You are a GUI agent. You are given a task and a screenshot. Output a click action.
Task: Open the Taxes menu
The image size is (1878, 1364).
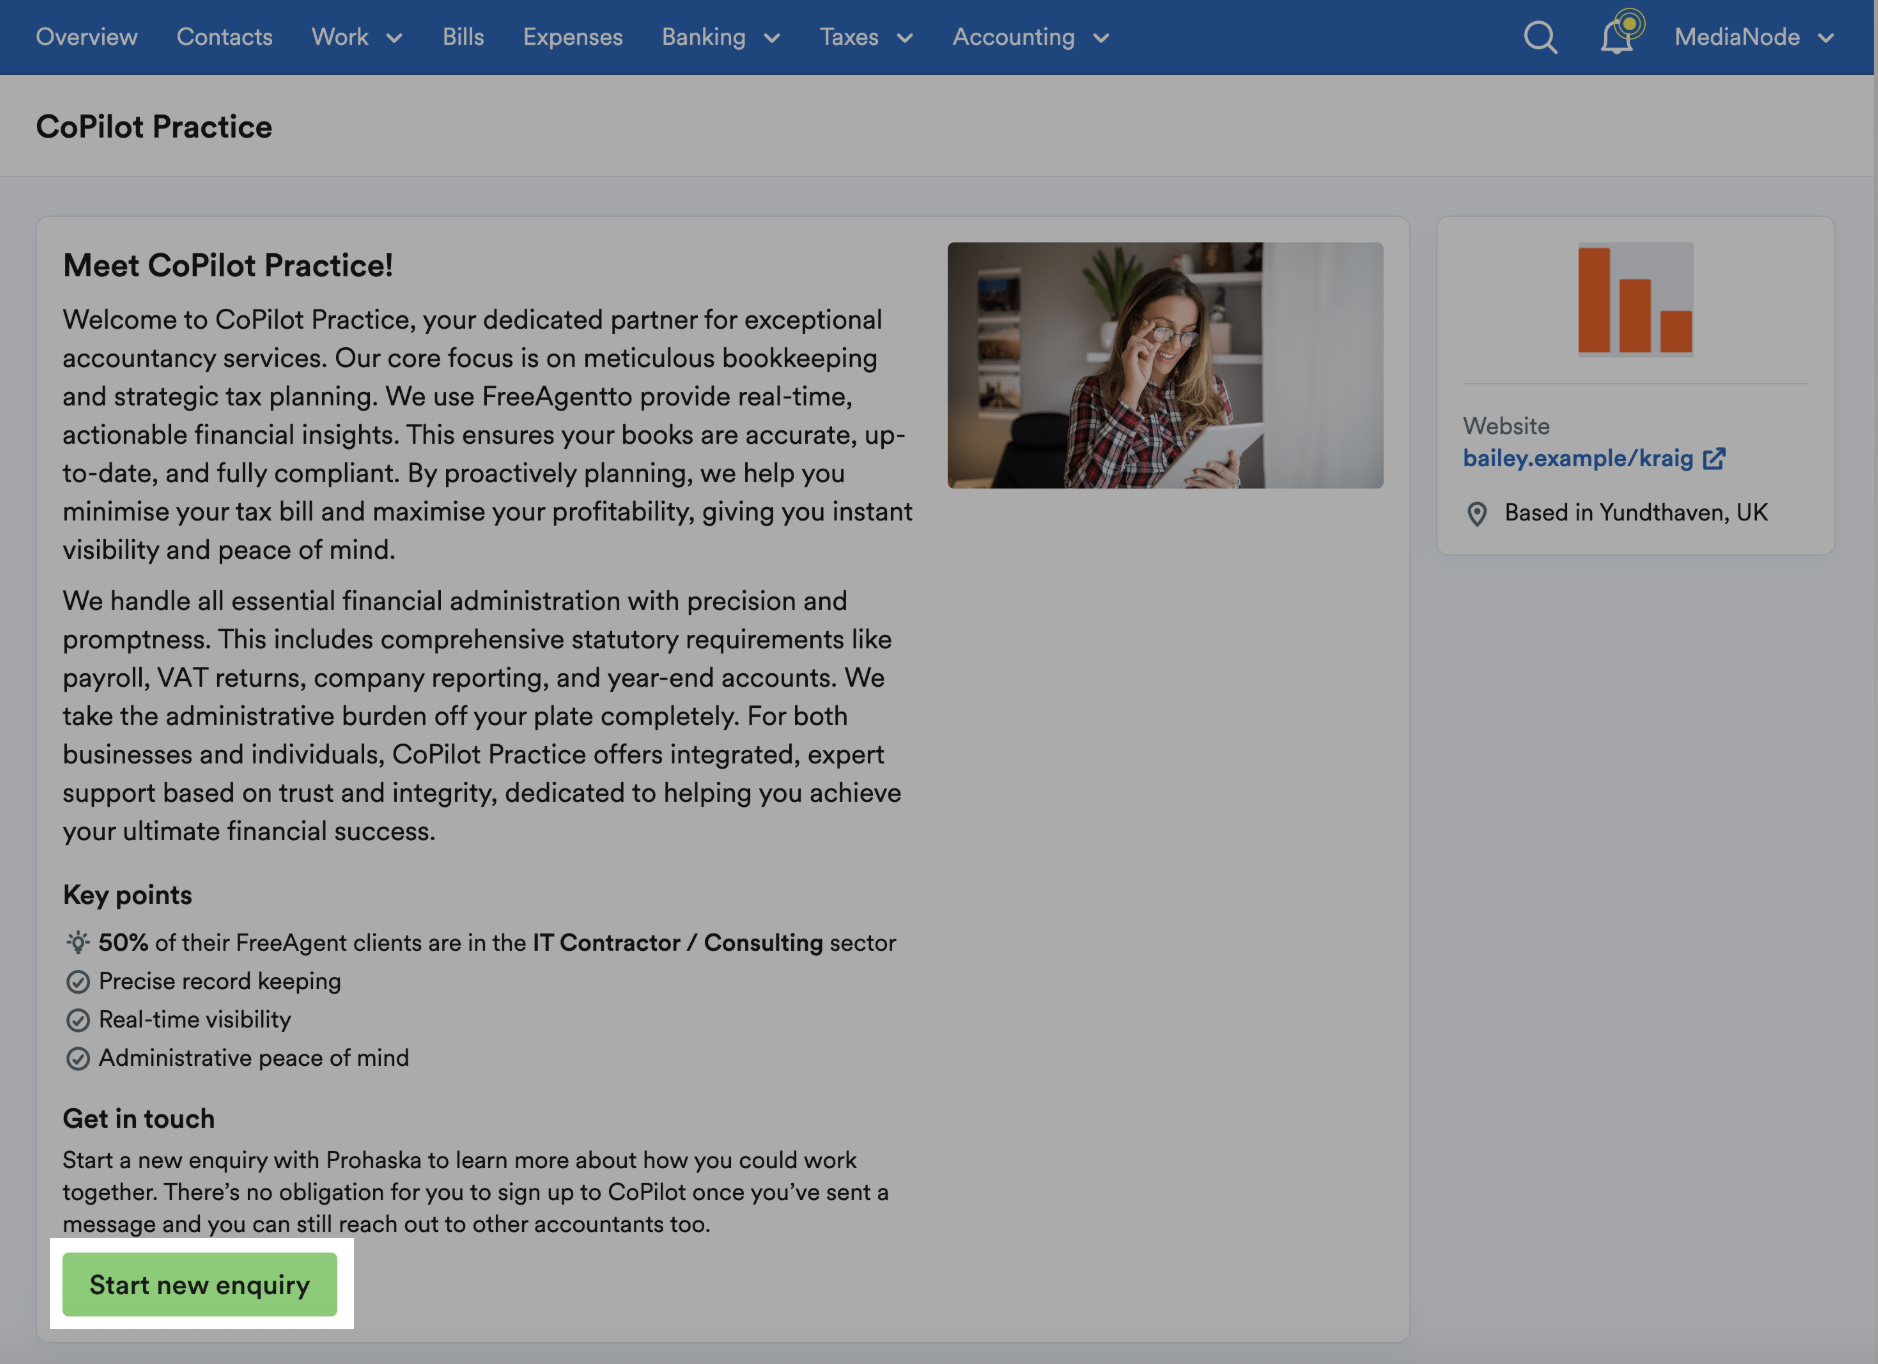866,37
